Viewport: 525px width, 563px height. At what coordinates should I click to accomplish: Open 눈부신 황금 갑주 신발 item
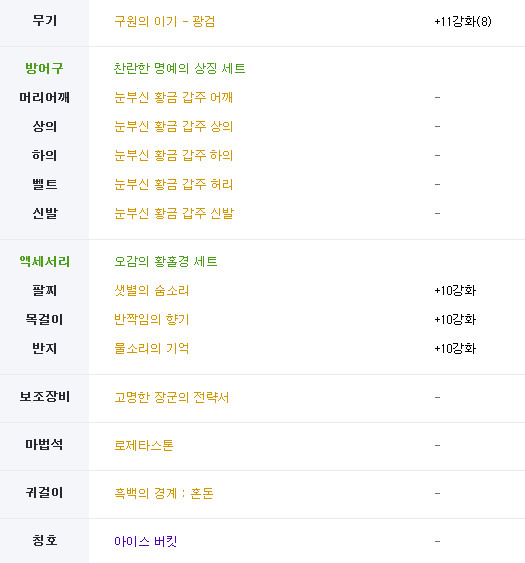[174, 213]
